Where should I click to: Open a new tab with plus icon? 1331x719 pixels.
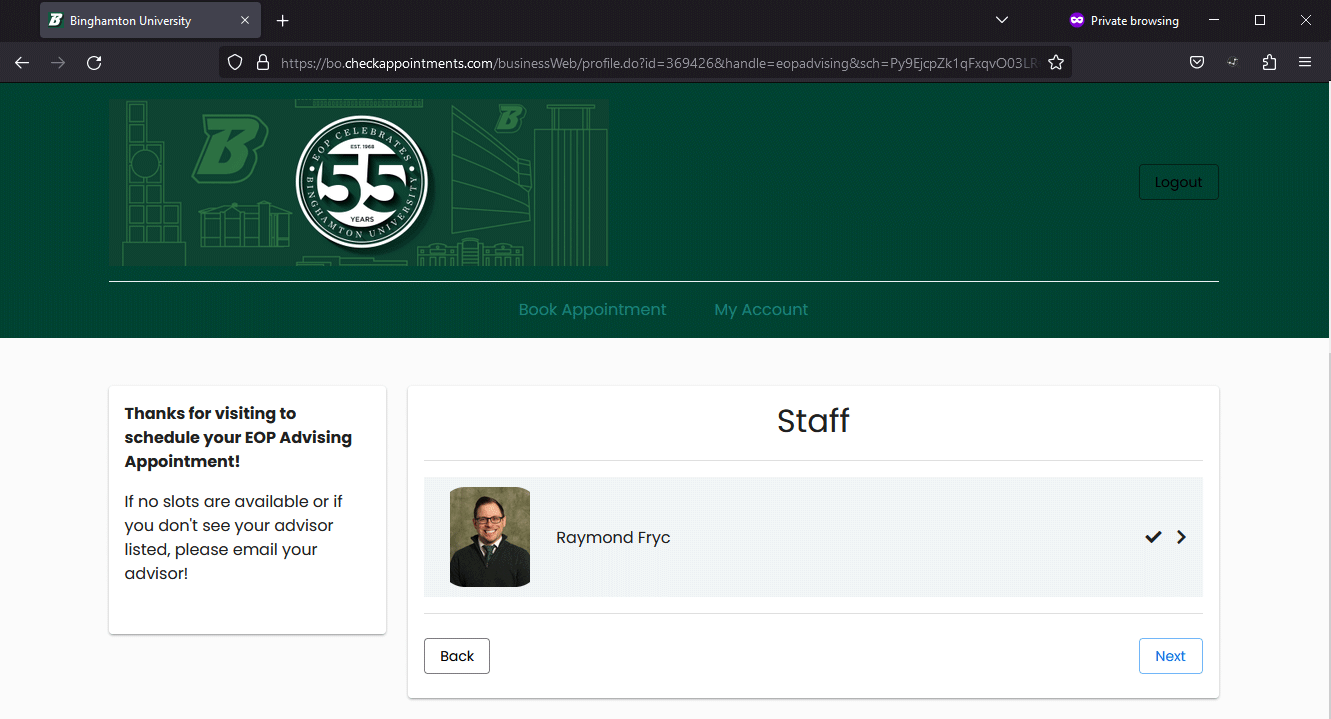coord(283,21)
